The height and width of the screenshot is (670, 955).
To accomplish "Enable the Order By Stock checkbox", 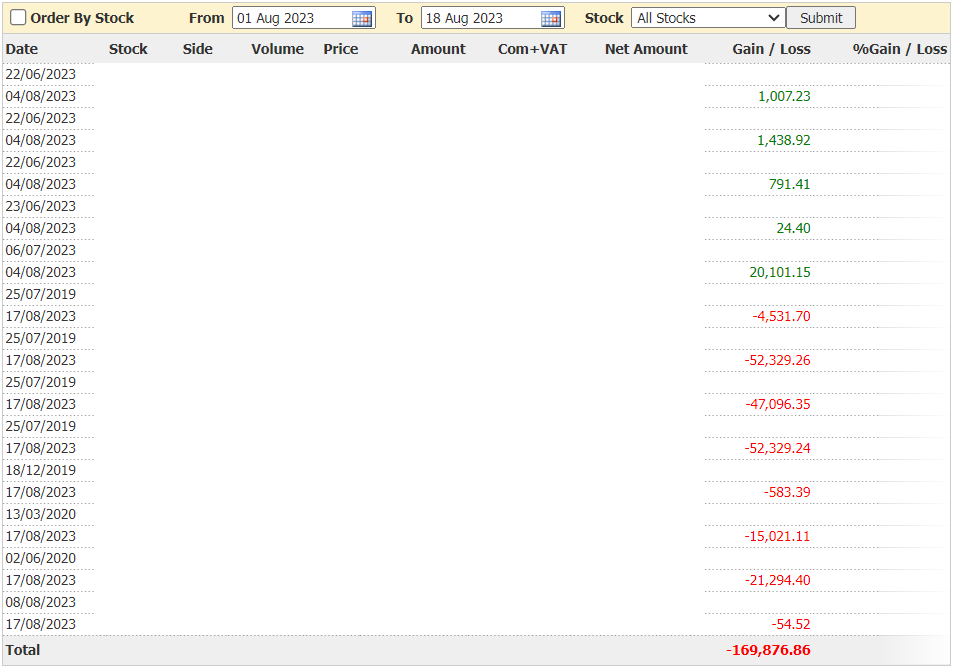I will pyautogui.click(x=18, y=18).
